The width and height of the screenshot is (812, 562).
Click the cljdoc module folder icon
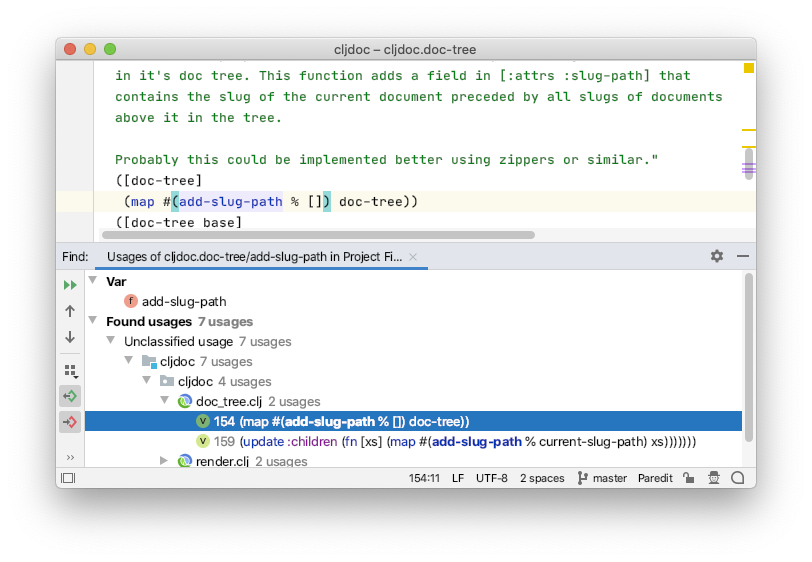click(x=149, y=361)
